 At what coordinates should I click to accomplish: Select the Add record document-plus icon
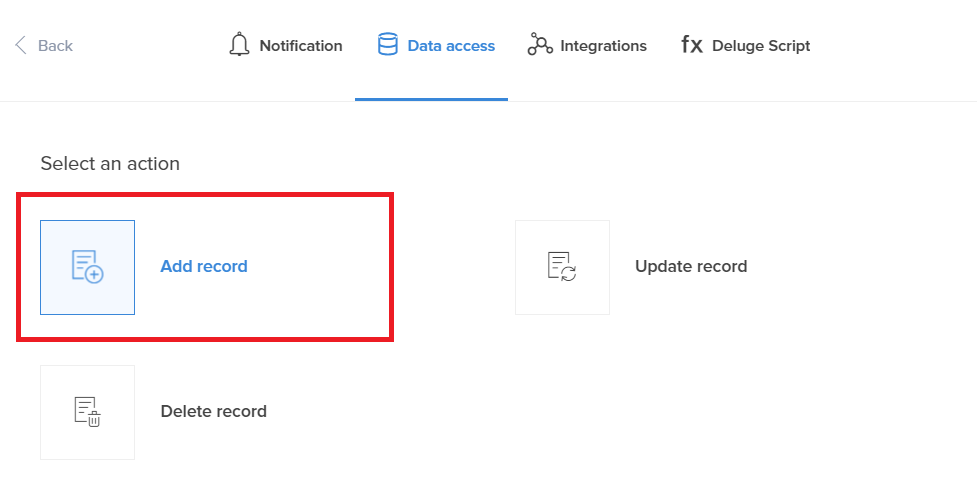87,267
